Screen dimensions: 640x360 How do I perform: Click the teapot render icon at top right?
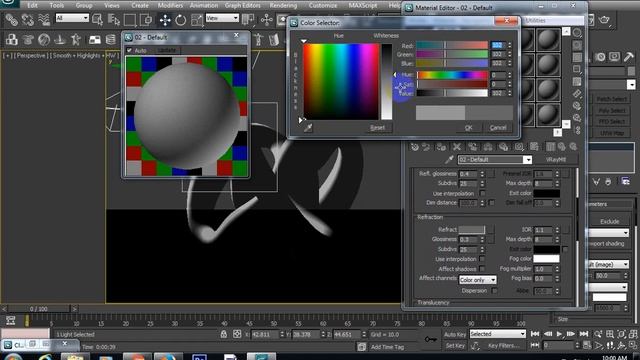[605, 20]
